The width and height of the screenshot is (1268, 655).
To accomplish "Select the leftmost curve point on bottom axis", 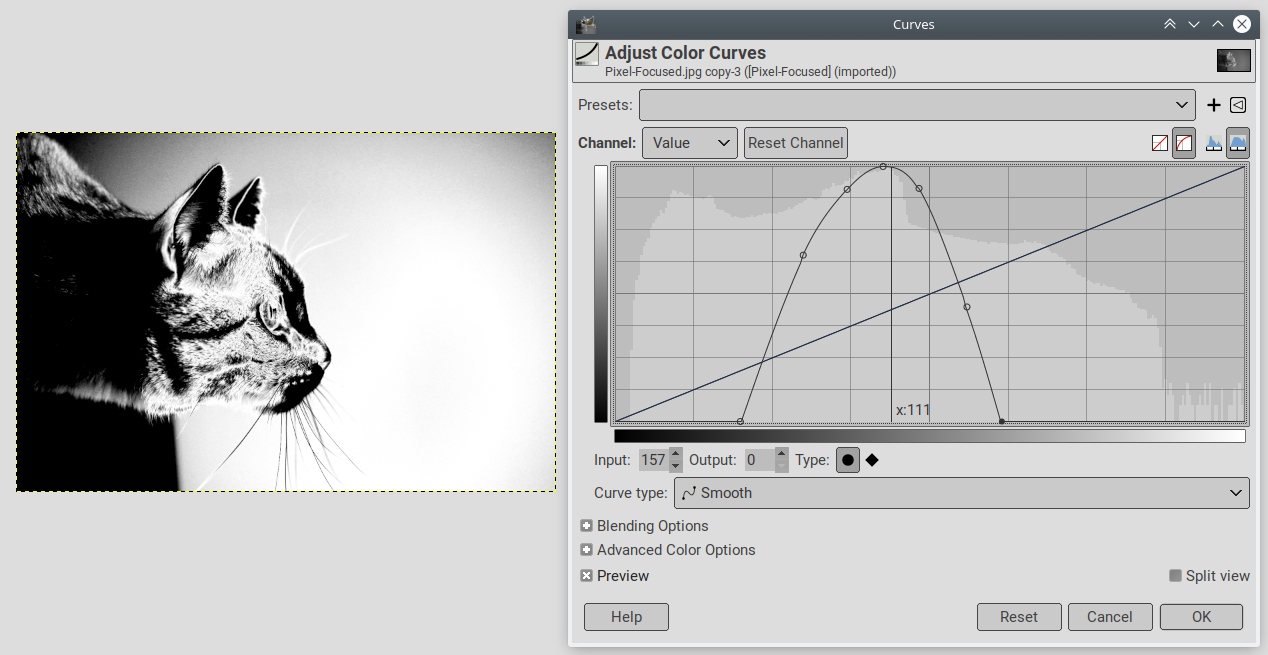I will pos(740,421).
